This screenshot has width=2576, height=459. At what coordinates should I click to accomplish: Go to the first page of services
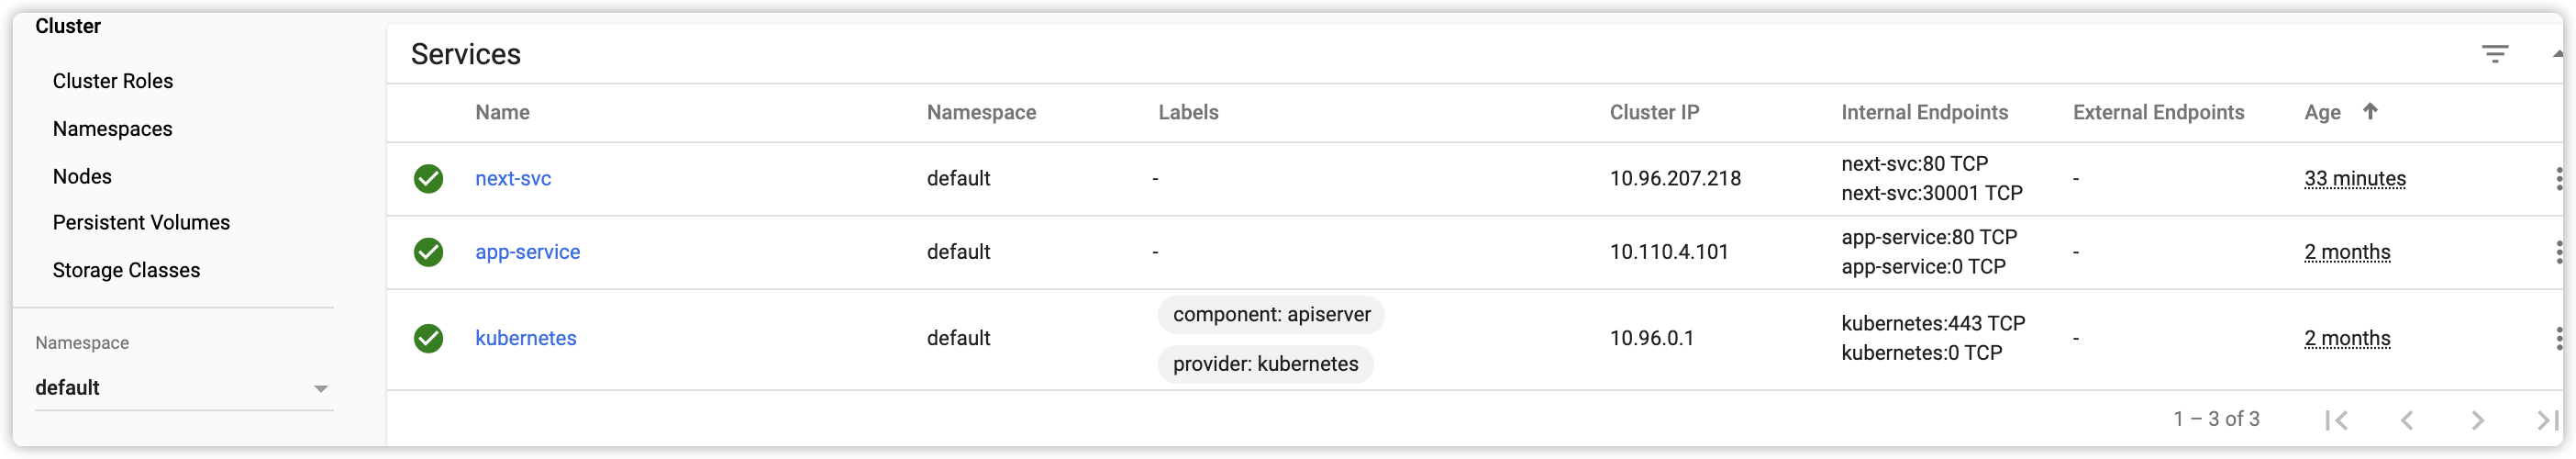tap(2336, 420)
